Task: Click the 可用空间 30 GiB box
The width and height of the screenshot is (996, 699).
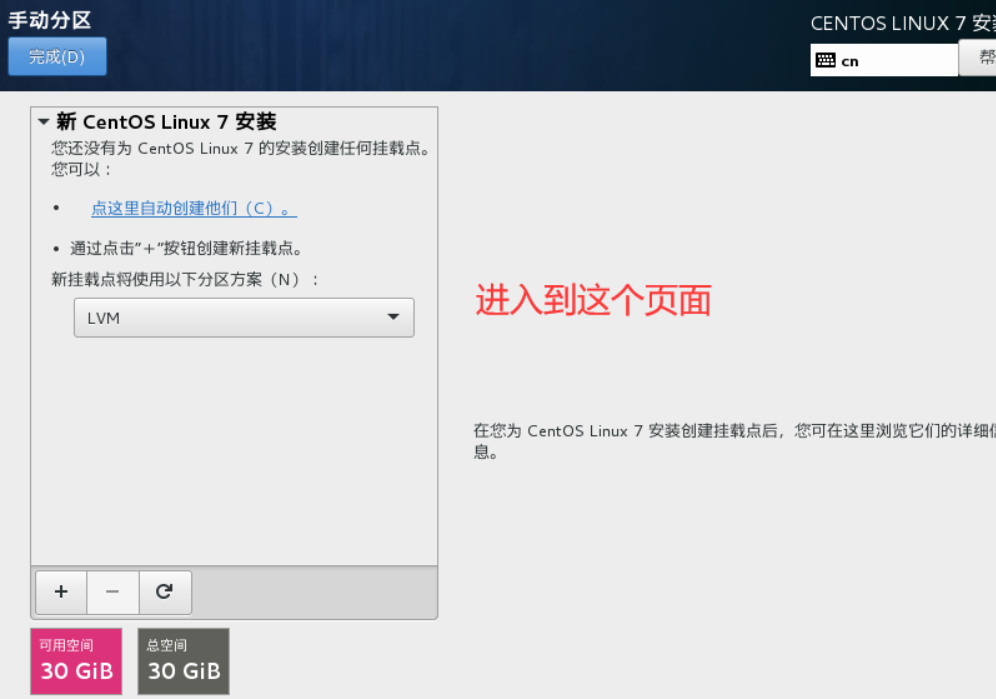Action: coord(76,661)
